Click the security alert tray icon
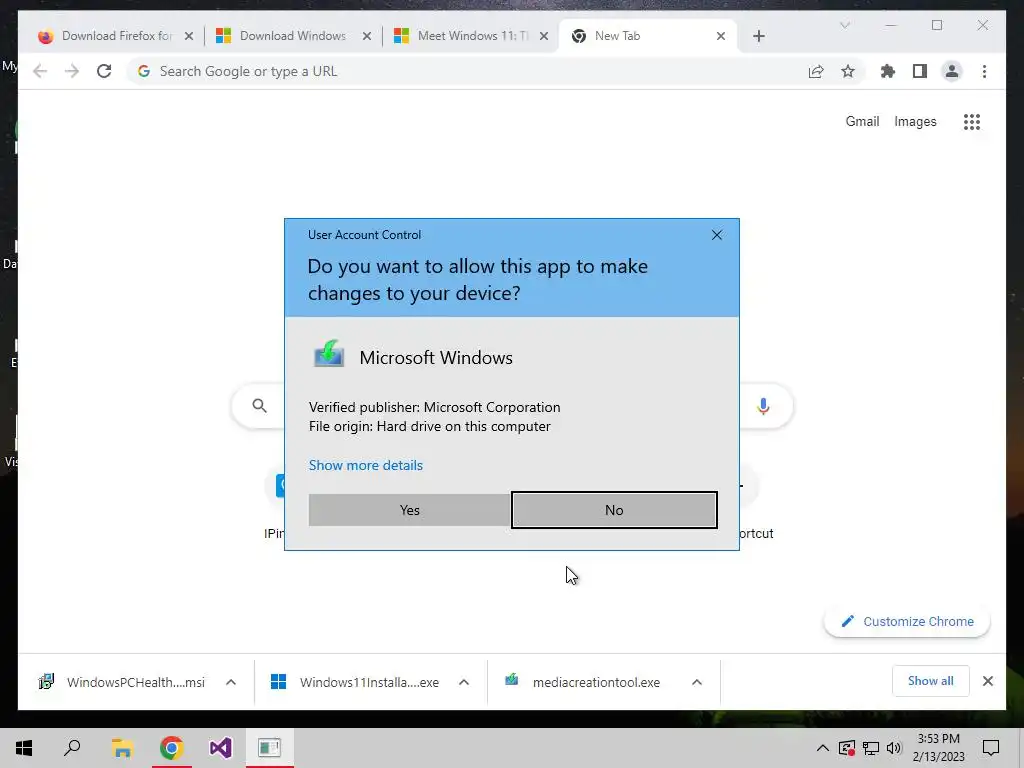This screenshot has width=1024, height=768. click(847, 748)
